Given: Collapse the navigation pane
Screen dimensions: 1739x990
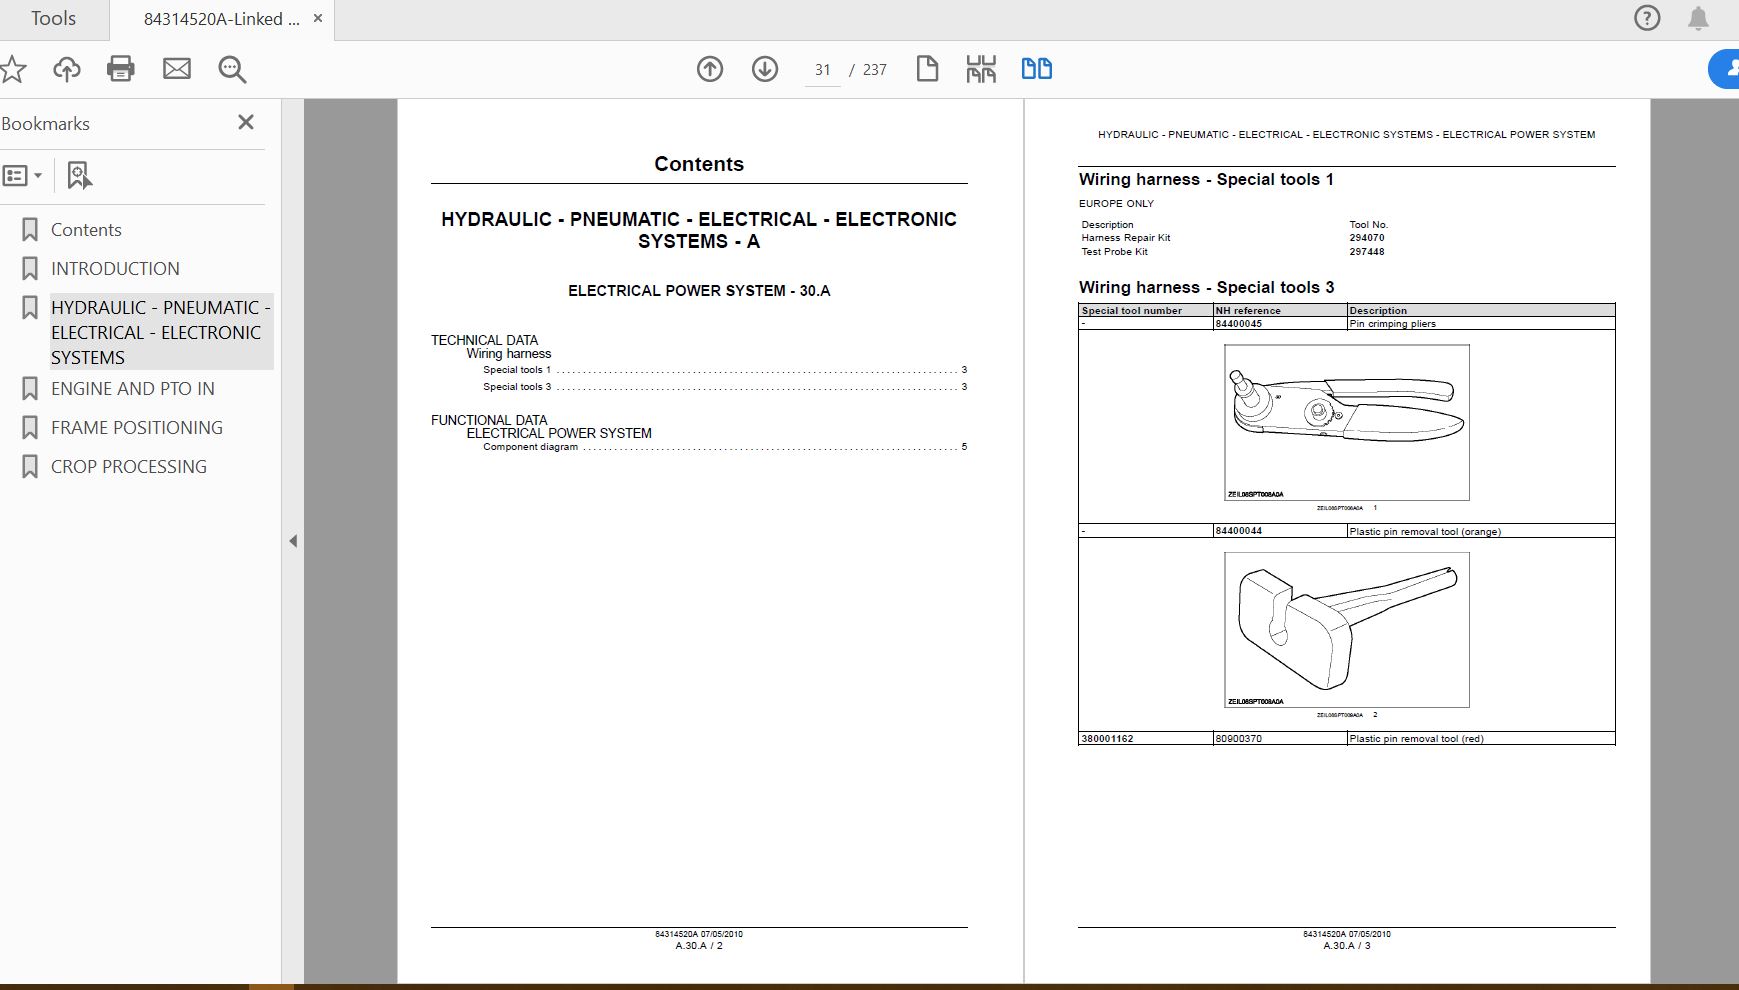Looking at the screenshot, I should (x=293, y=540).
